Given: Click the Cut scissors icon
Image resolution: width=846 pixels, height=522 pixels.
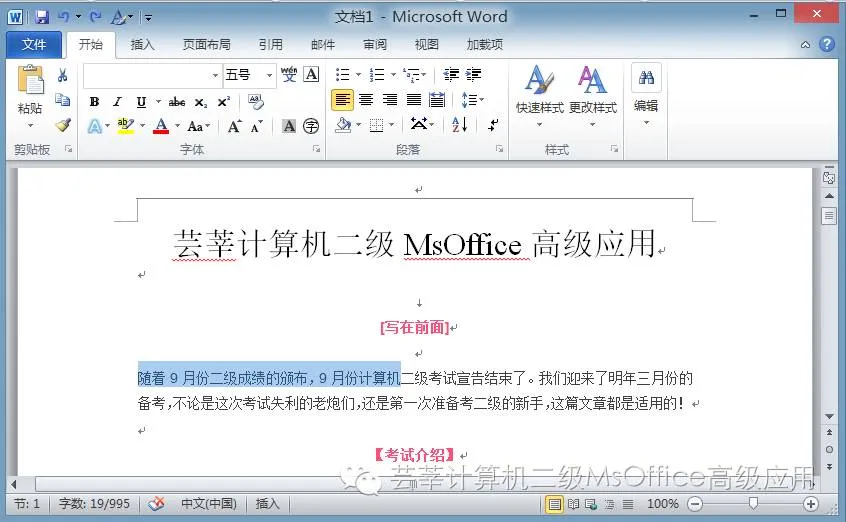Looking at the screenshot, I should coord(63,75).
